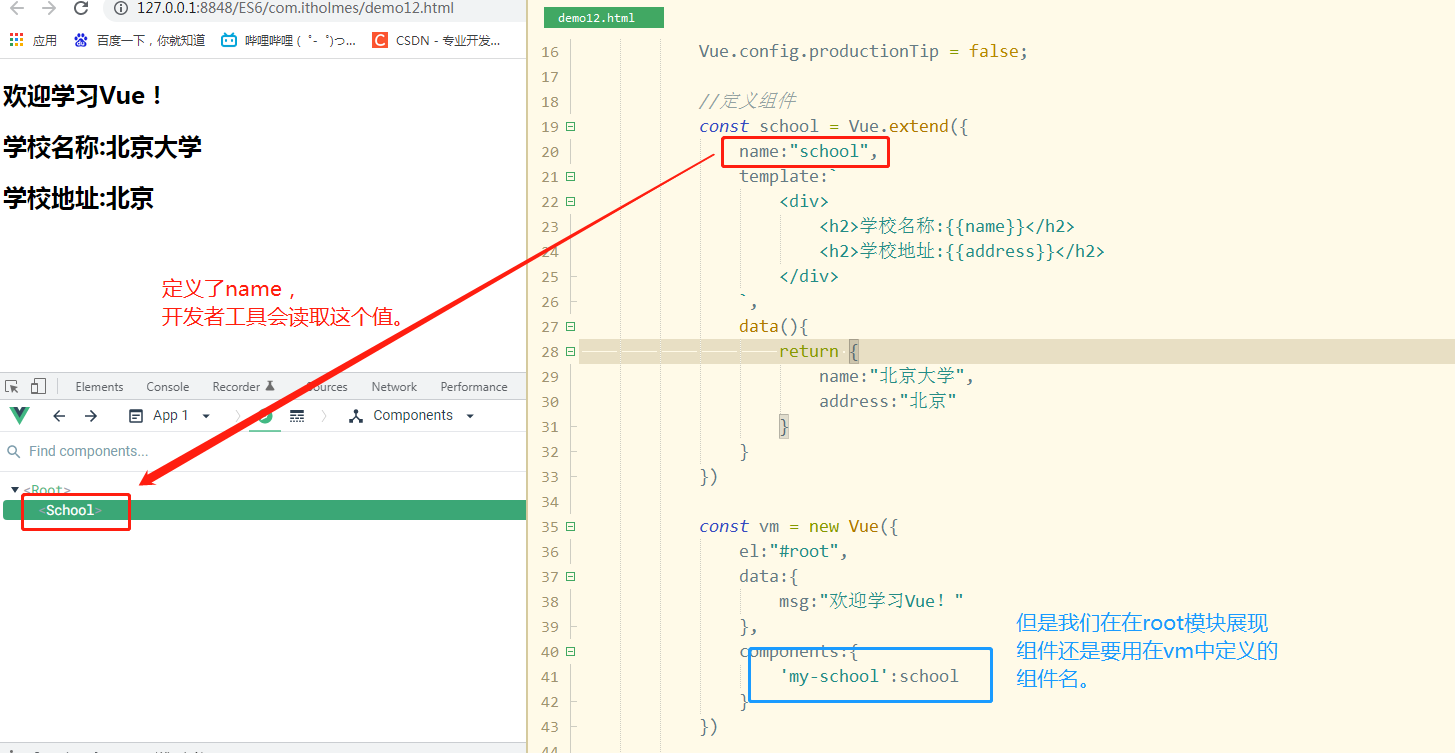The width and height of the screenshot is (1455, 753).
Task: Open the Performance tab
Action: (x=474, y=387)
